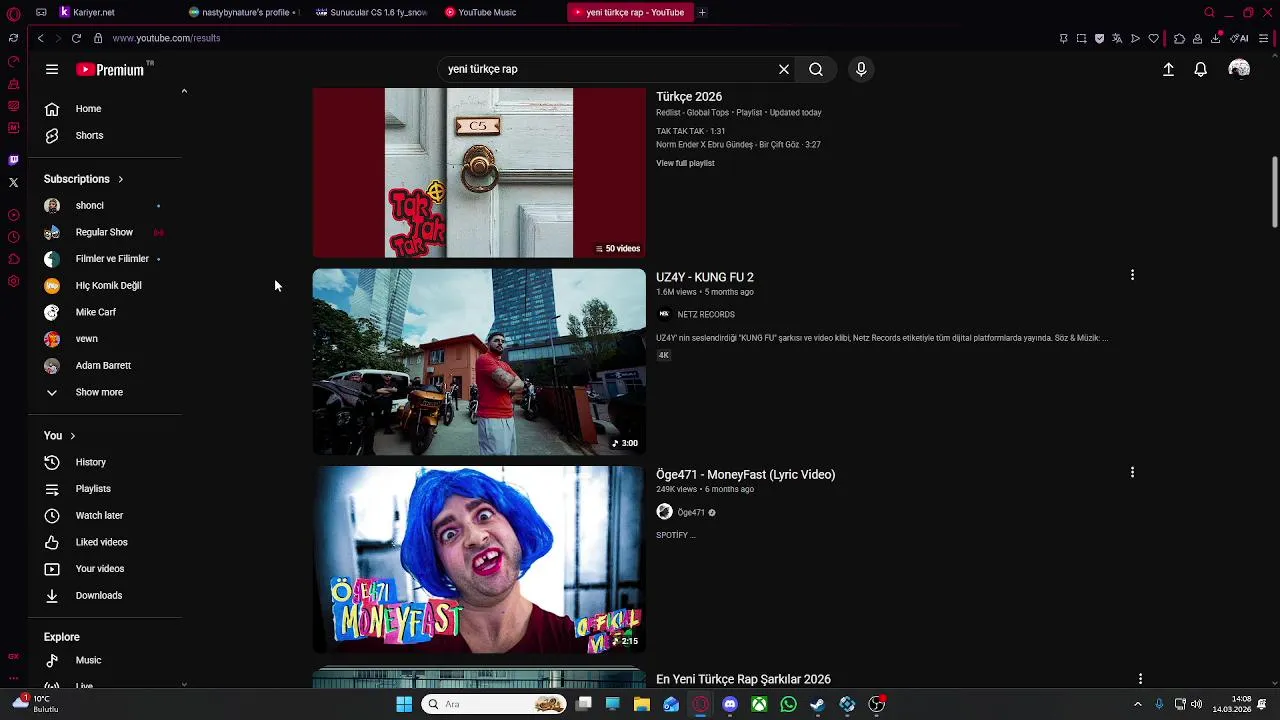Play UZ4Y KUNG FU 2 video thumbnail
The height and width of the screenshot is (720, 1280).
479,362
